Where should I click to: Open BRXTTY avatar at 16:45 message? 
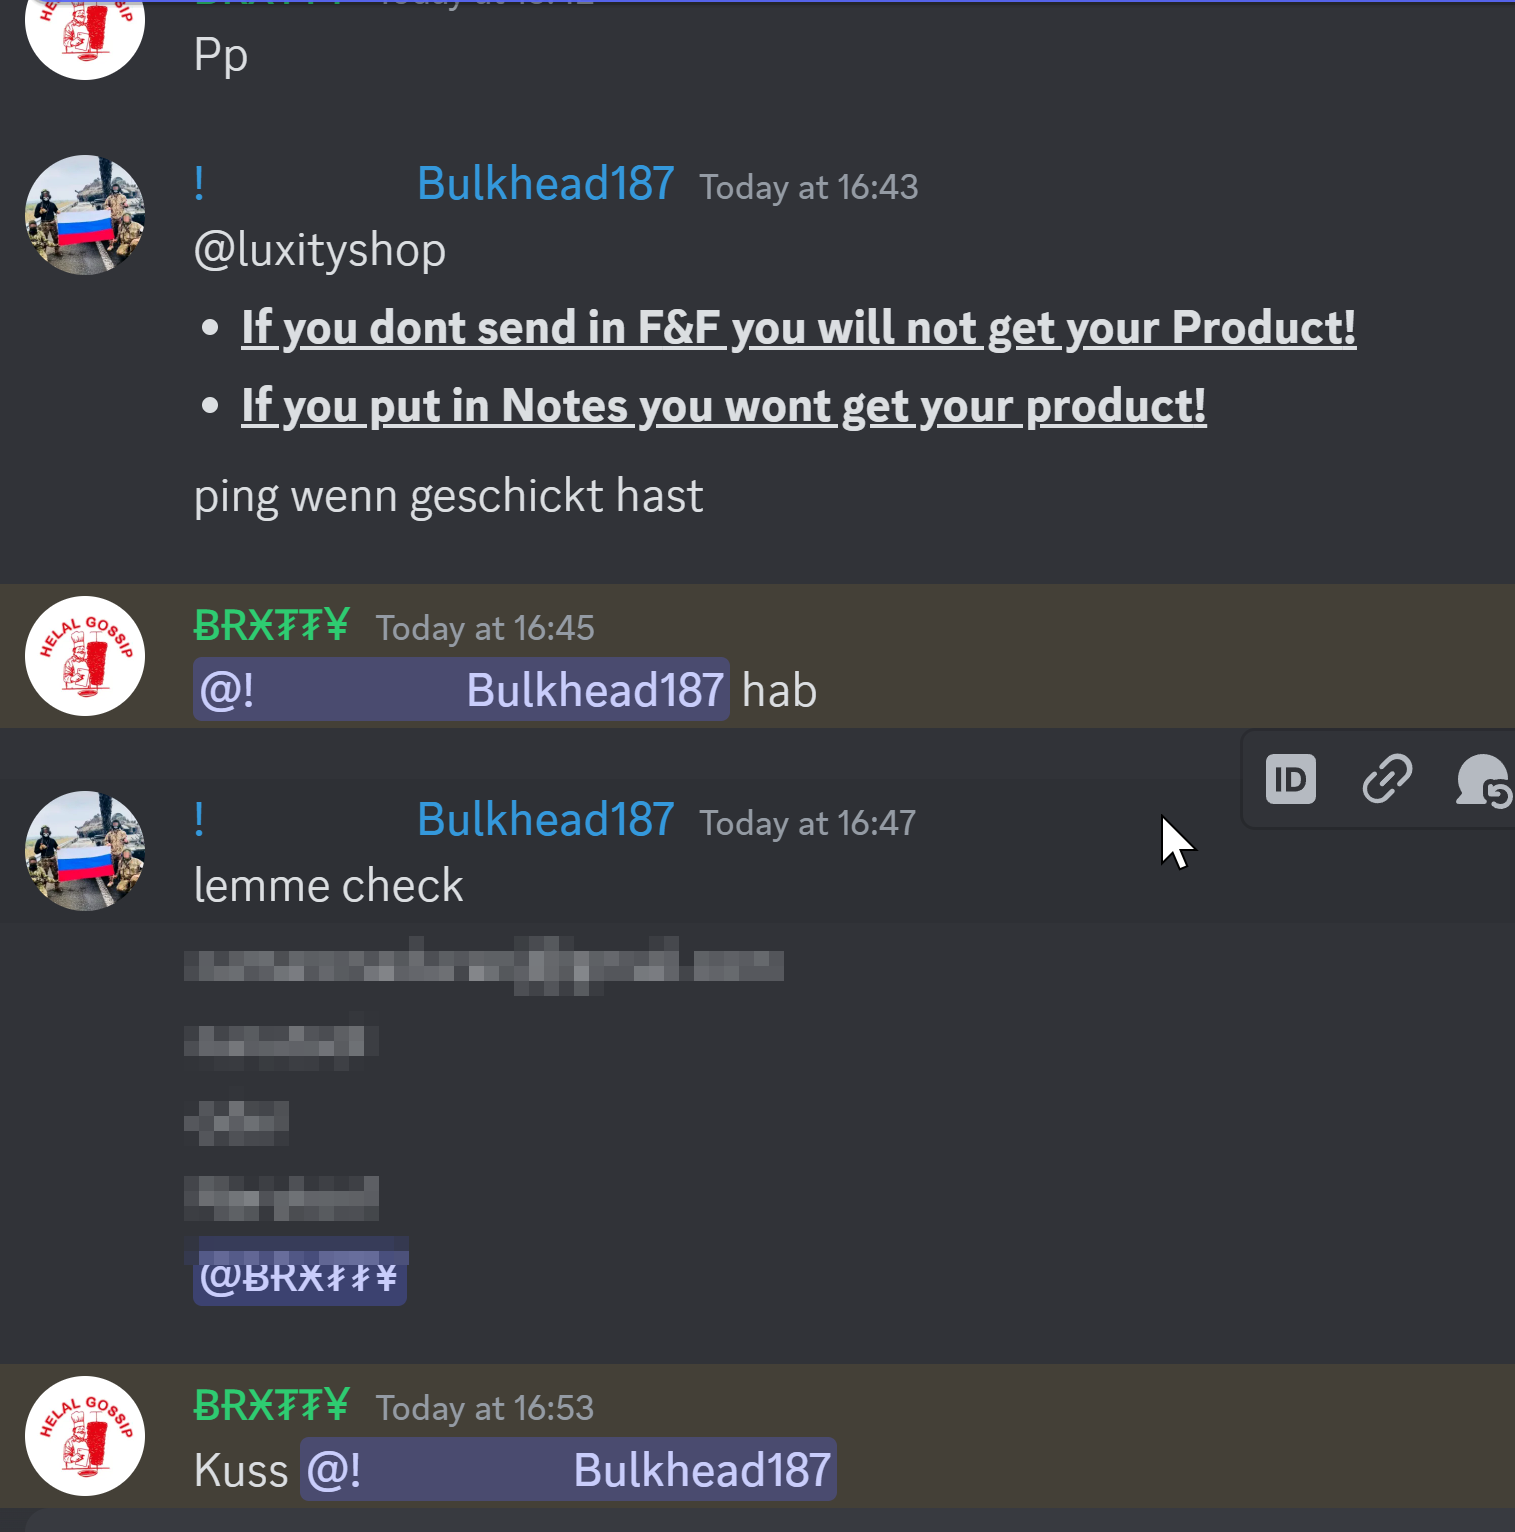pyautogui.click(x=85, y=656)
